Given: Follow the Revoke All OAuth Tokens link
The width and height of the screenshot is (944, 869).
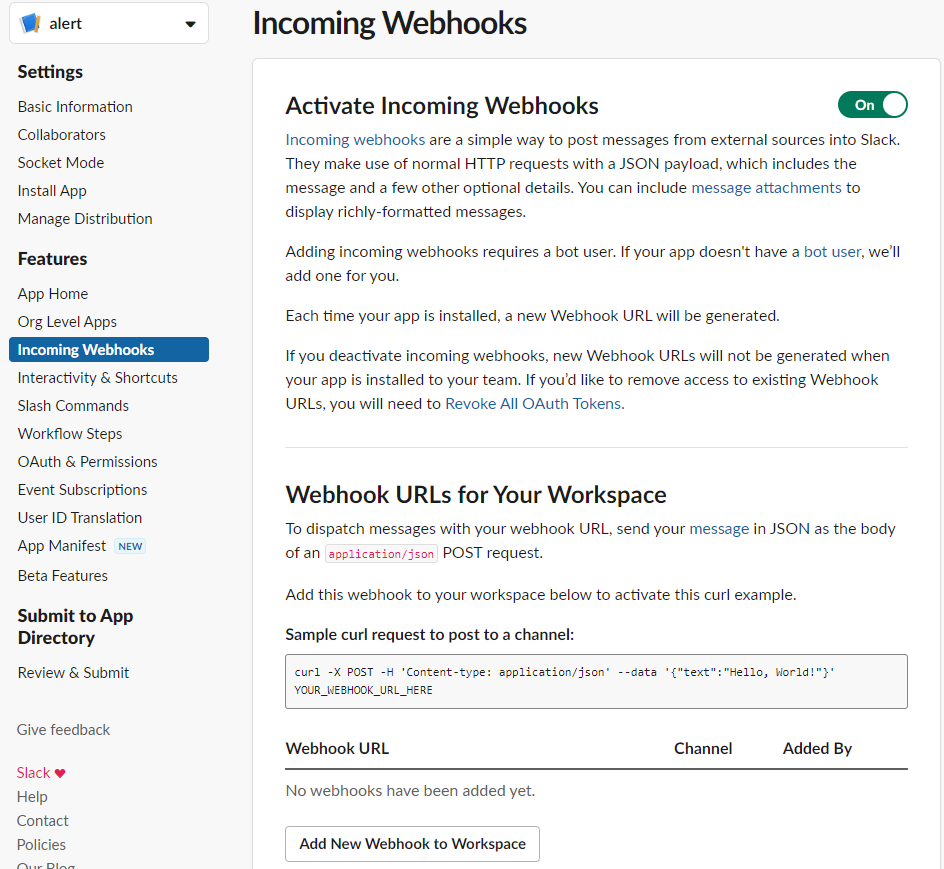Looking at the screenshot, I should pyautogui.click(x=533, y=403).
